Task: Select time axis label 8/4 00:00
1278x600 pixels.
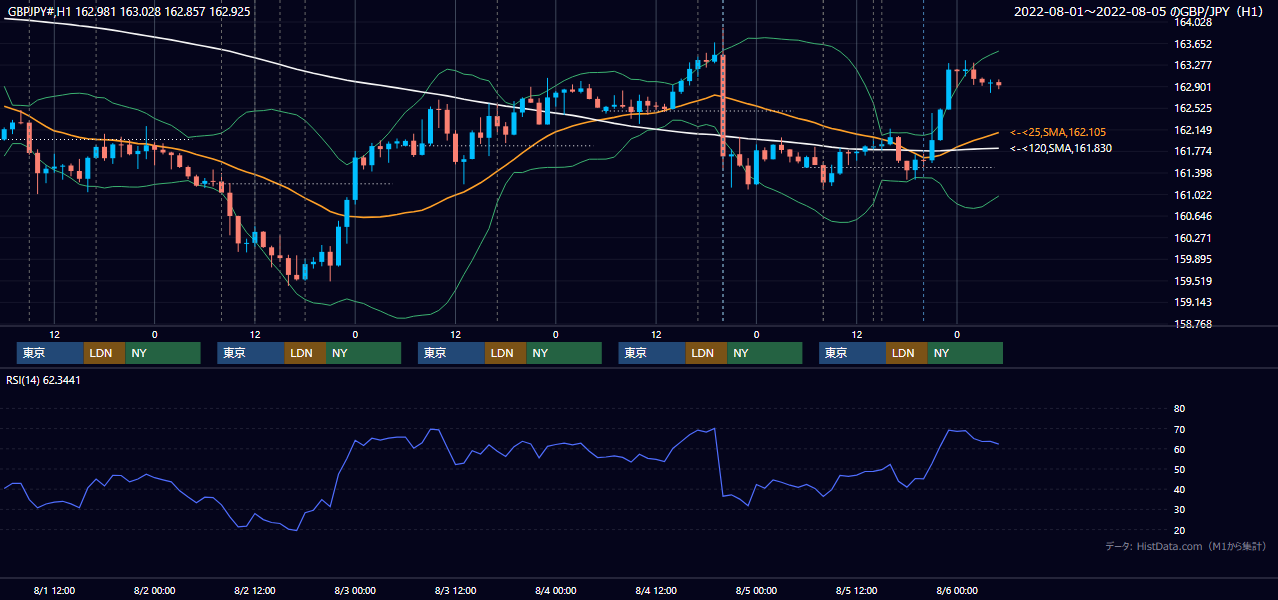Action: 556,590
